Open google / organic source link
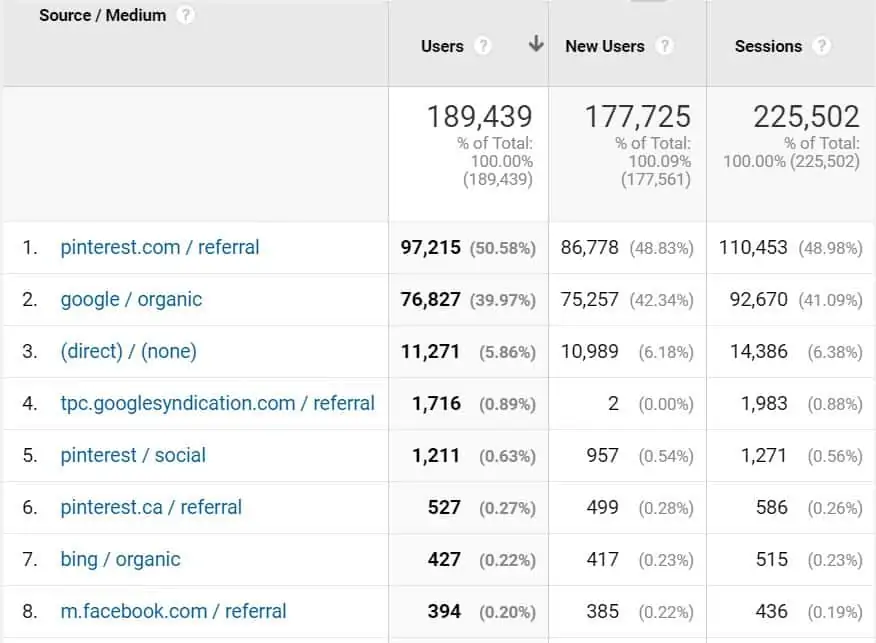 [131, 299]
